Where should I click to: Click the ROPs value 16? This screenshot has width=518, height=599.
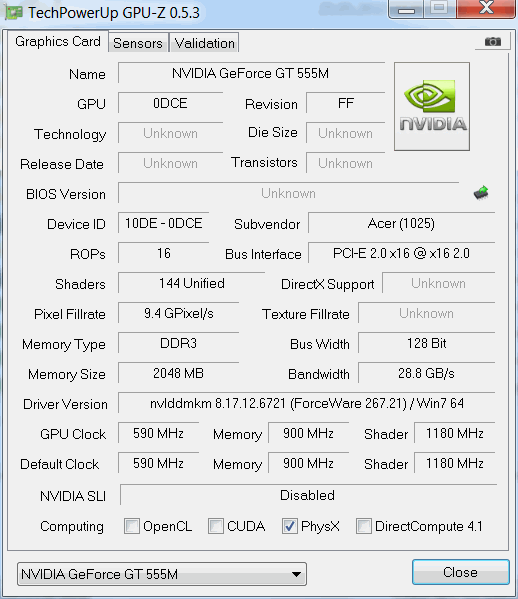click(x=163, y=253)
